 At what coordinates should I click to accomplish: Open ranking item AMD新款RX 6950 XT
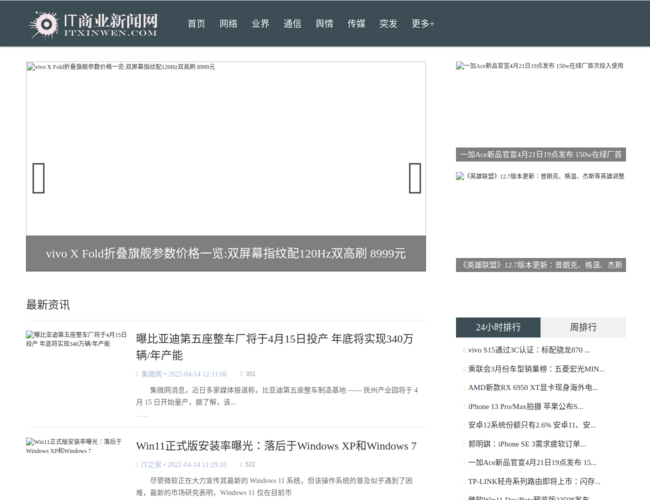coord(533,388)
